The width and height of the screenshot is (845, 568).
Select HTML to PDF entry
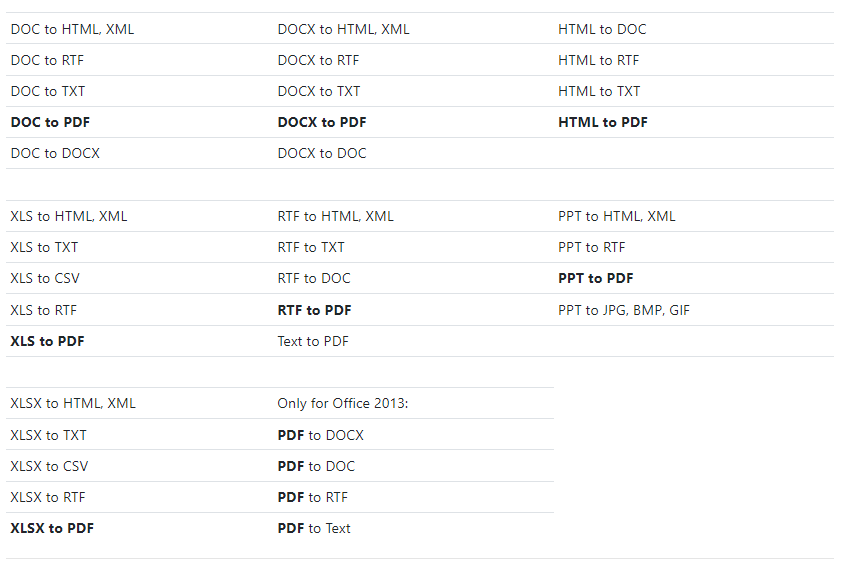click(602, 122)
